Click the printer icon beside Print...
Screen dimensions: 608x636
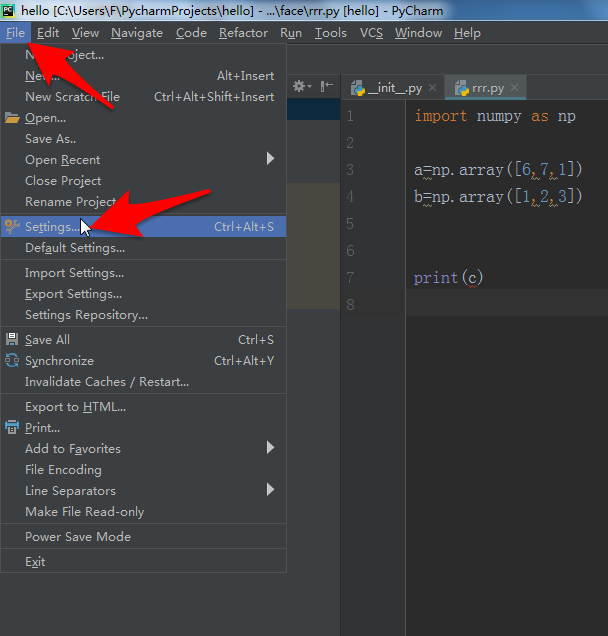(x=12, y=427)
